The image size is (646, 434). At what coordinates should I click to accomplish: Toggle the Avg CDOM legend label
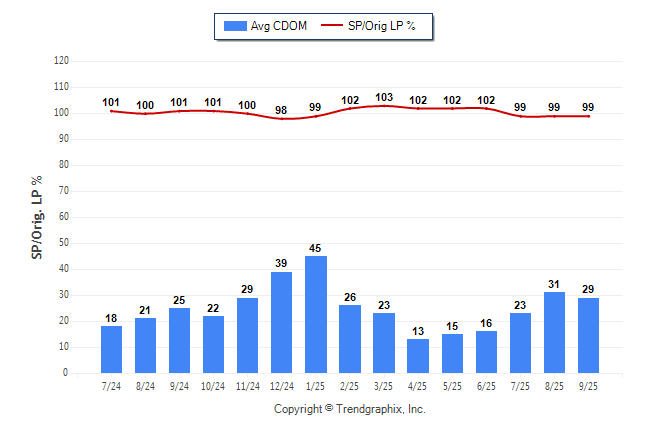[x=279, y=26]
